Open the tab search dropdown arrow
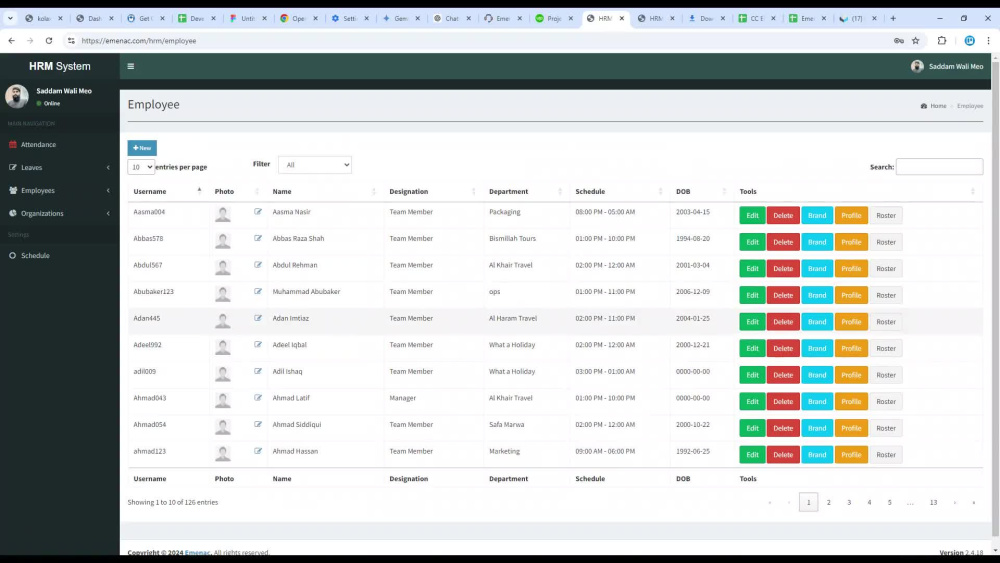Screen dimensions: 1000x563 click(10, 18)
